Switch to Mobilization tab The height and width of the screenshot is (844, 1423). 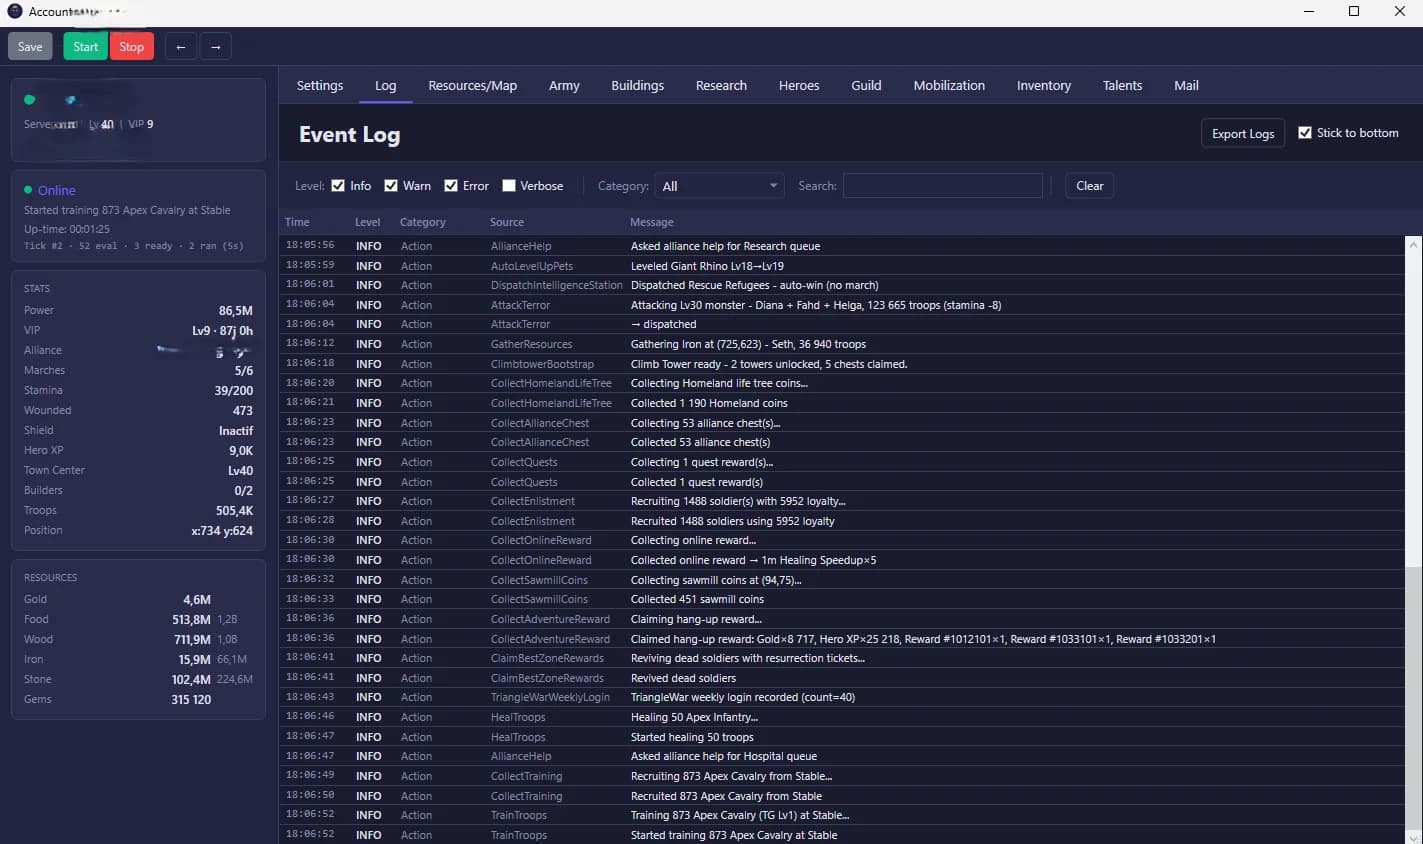click(949, 85)
